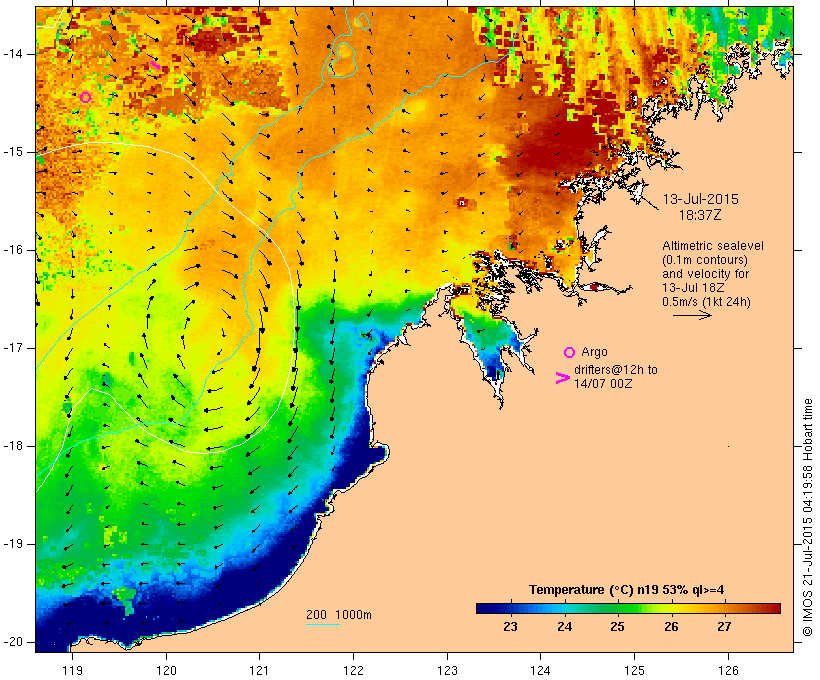Click the -17 latitude axis label
The image size is (820, 680).
(13, 348)
